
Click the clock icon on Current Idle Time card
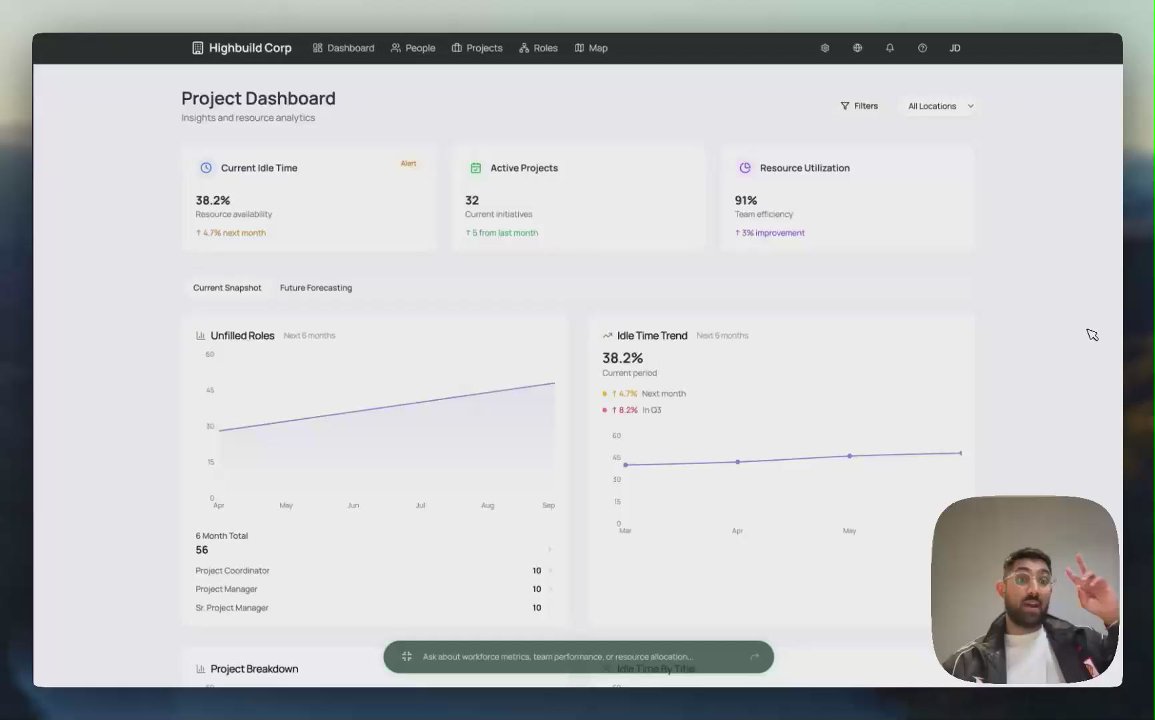[x=206, y=168]
